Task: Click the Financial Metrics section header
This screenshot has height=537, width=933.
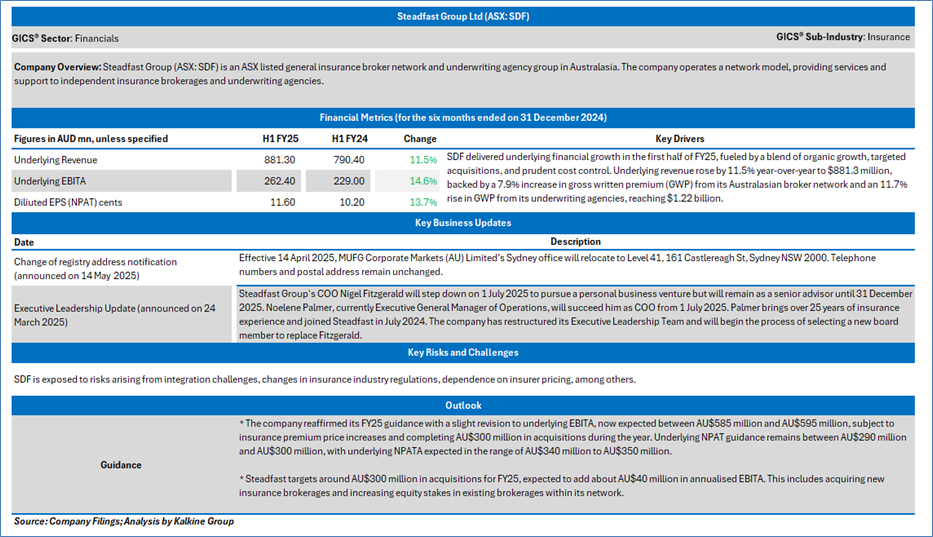Action: click(463, 117)
